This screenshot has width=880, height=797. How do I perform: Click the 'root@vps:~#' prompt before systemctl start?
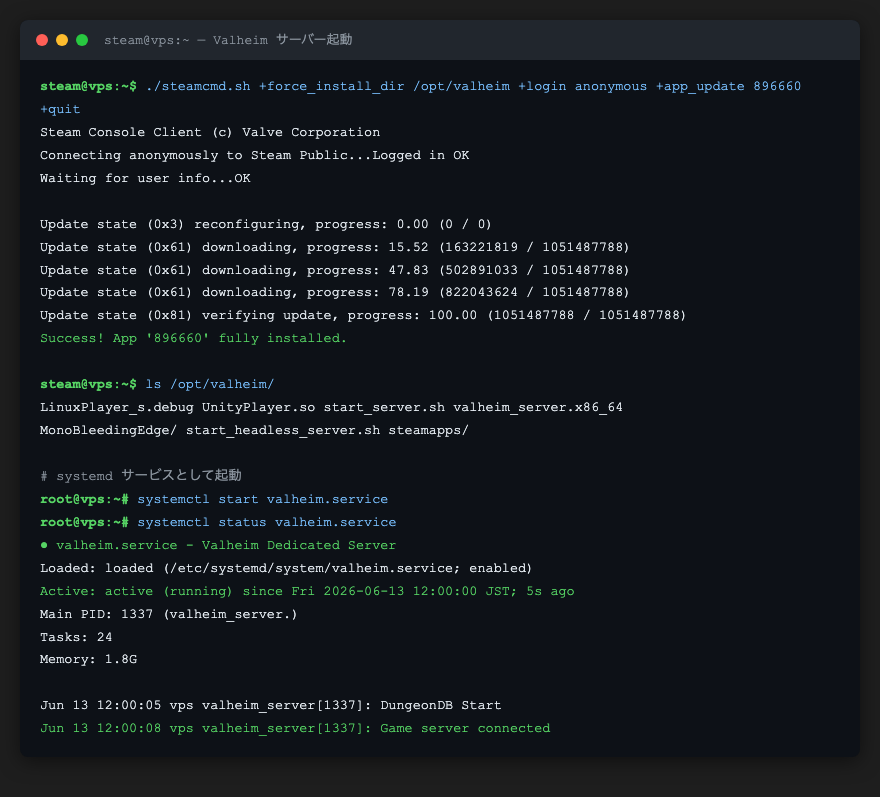tap(84, 500)
